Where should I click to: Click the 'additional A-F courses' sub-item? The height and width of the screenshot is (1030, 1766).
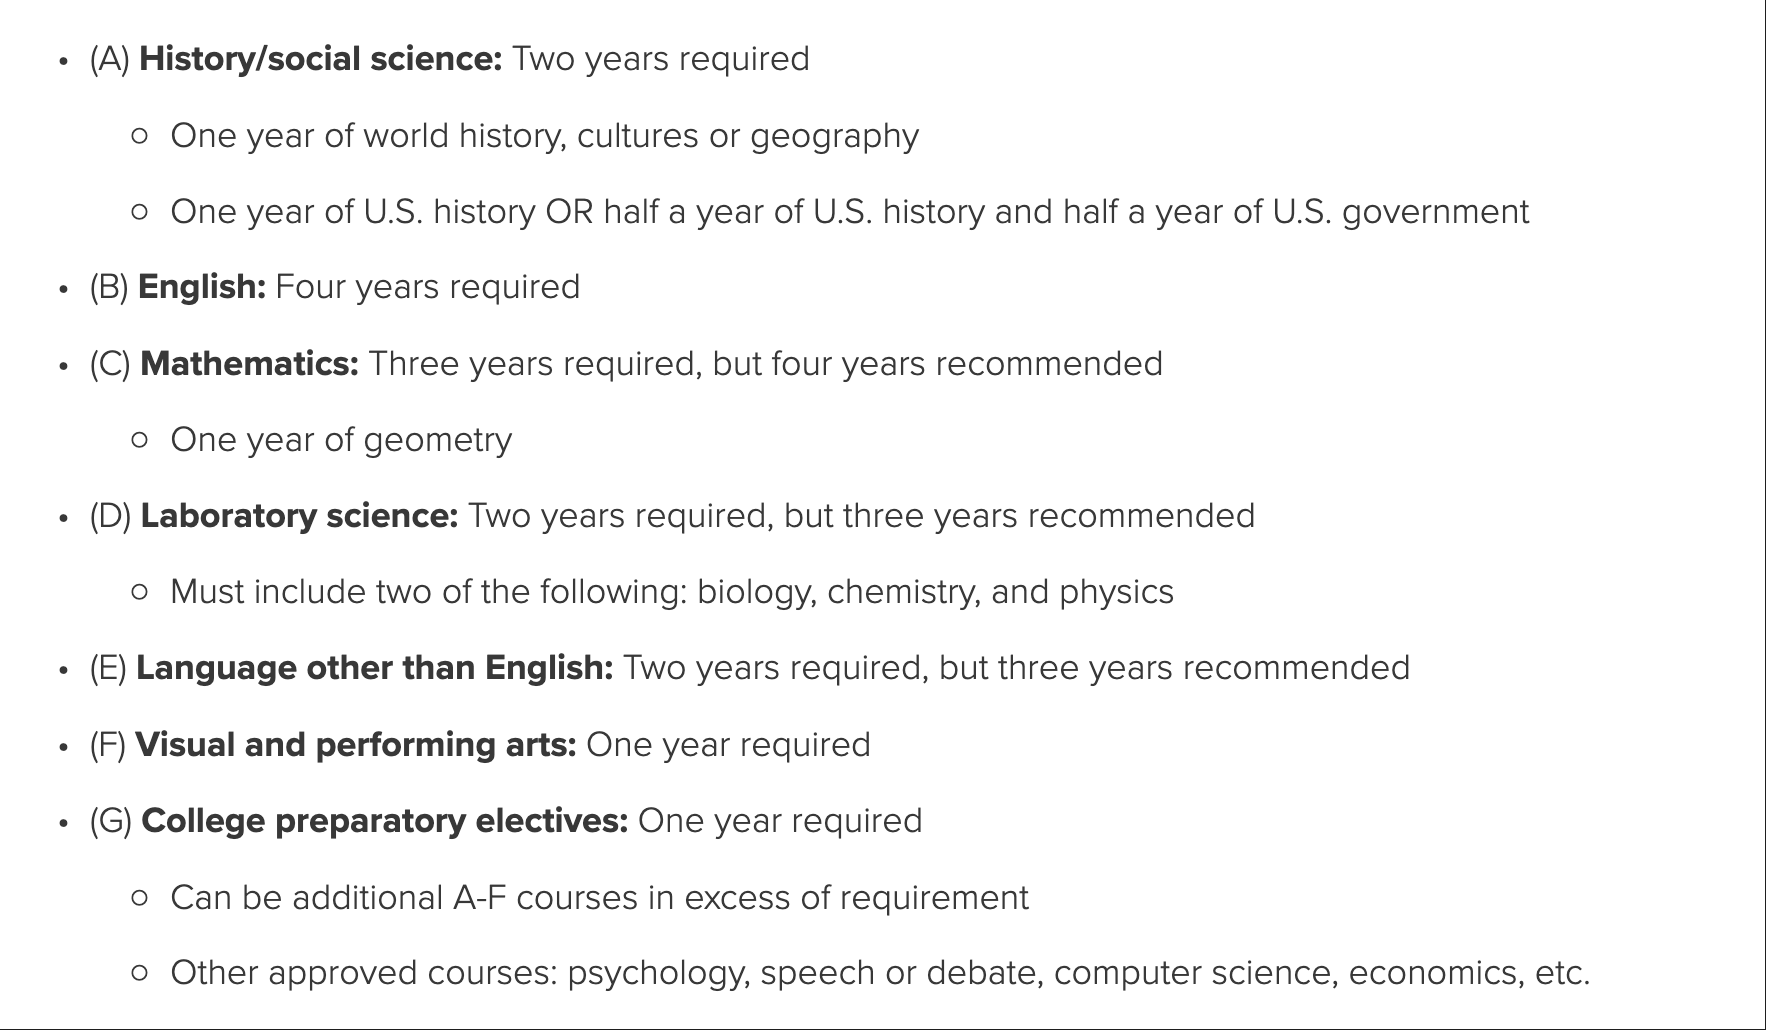click(x=599, y=898)
